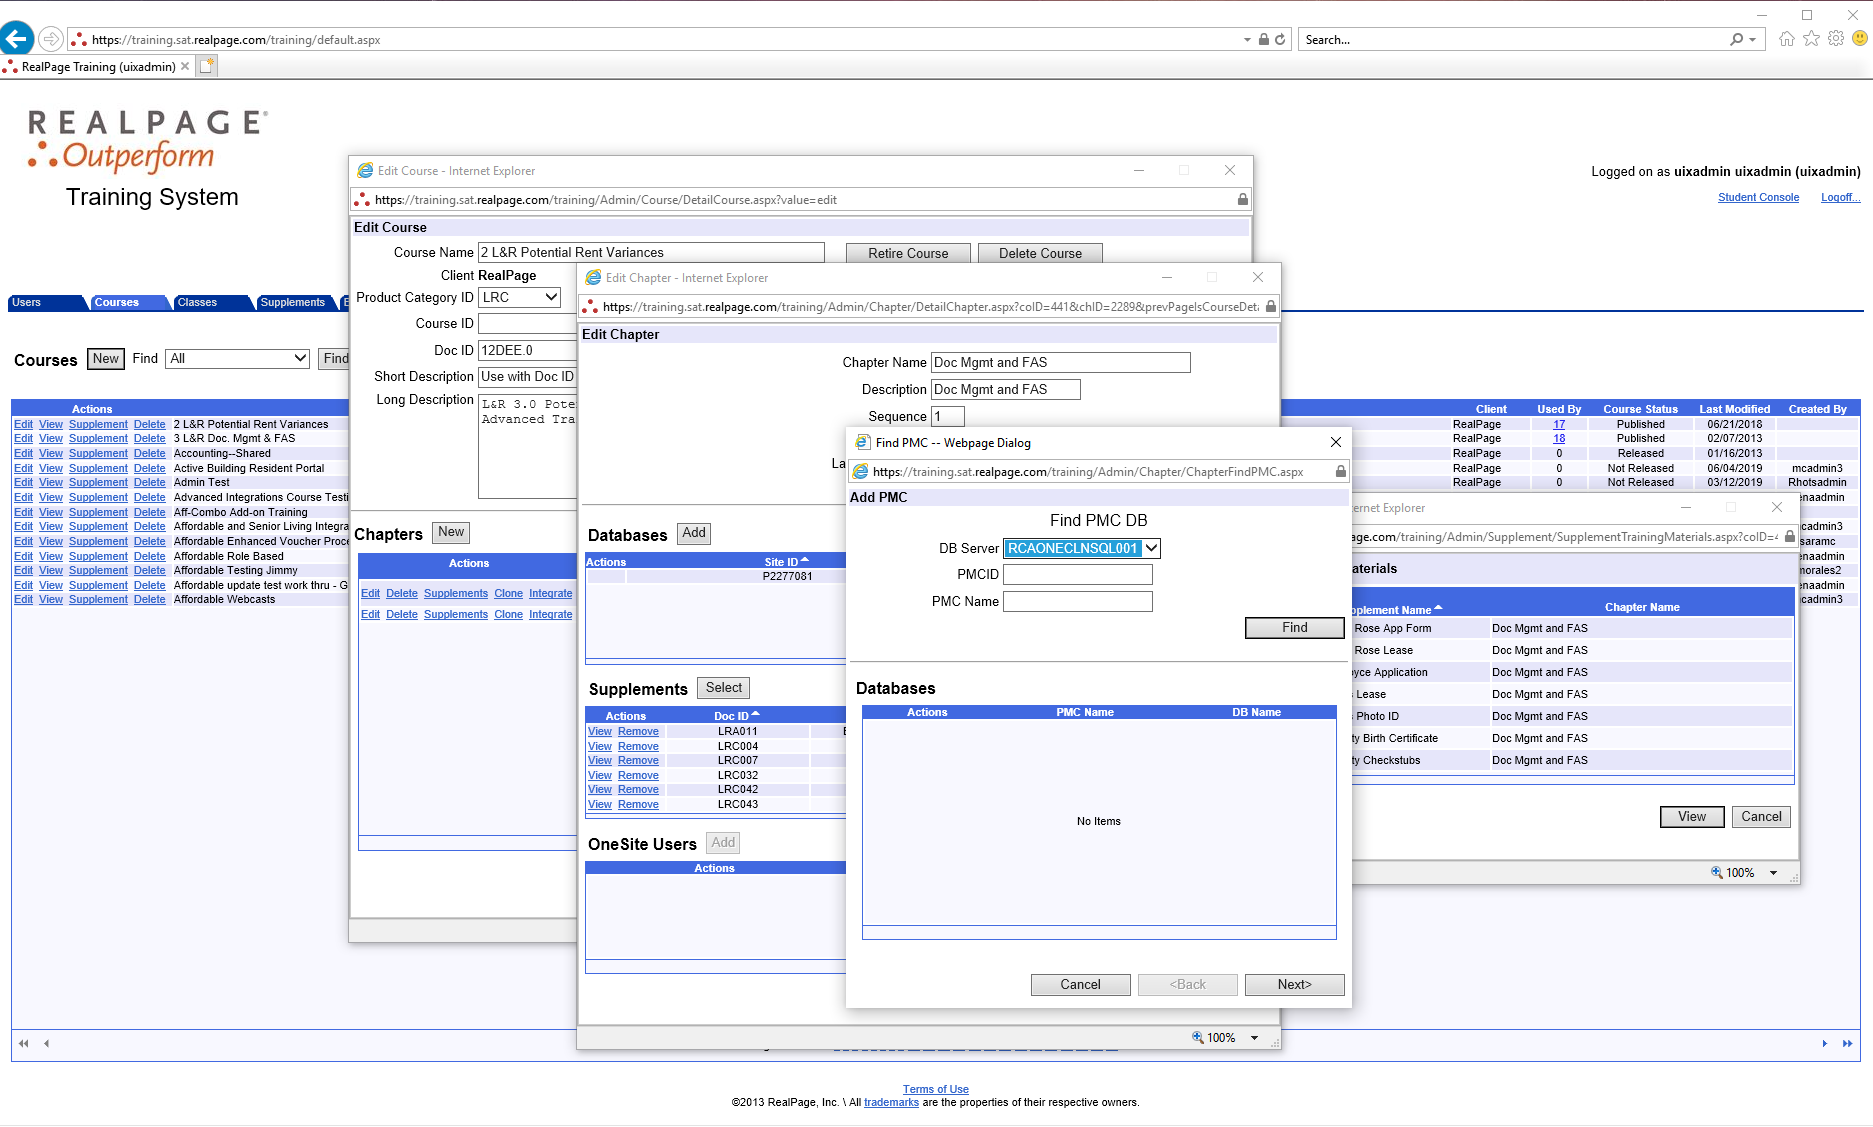Click Select button next to Supplements
Screen dimensions: 1873x1127
click(724, 688)
